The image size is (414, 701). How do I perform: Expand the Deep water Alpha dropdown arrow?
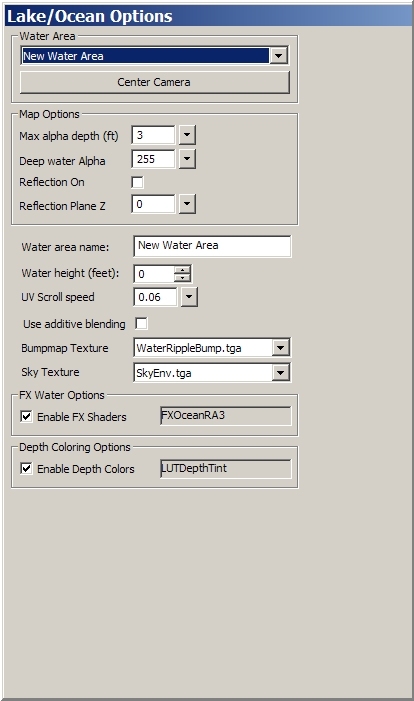[187, 159]
